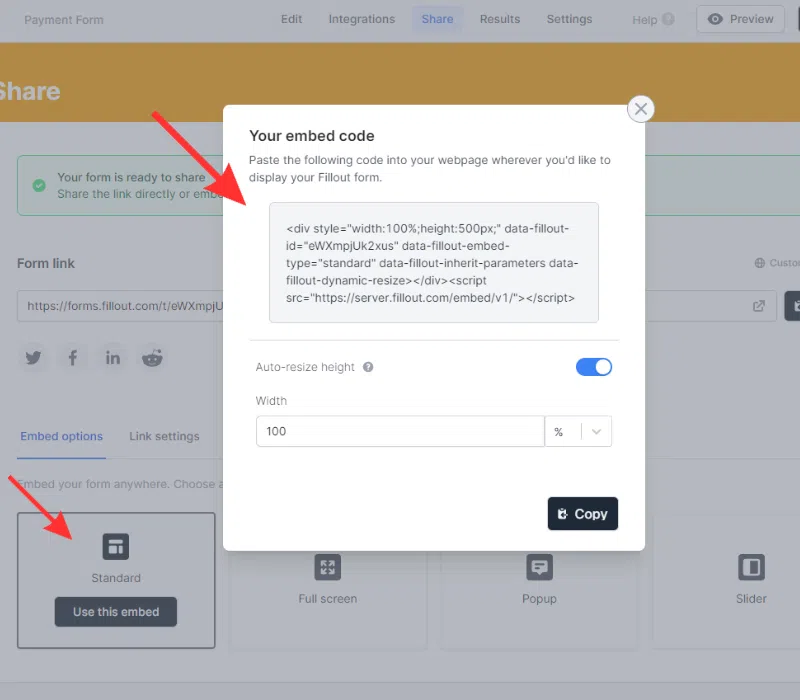Switch to the Link settings tab

[164, 436]
